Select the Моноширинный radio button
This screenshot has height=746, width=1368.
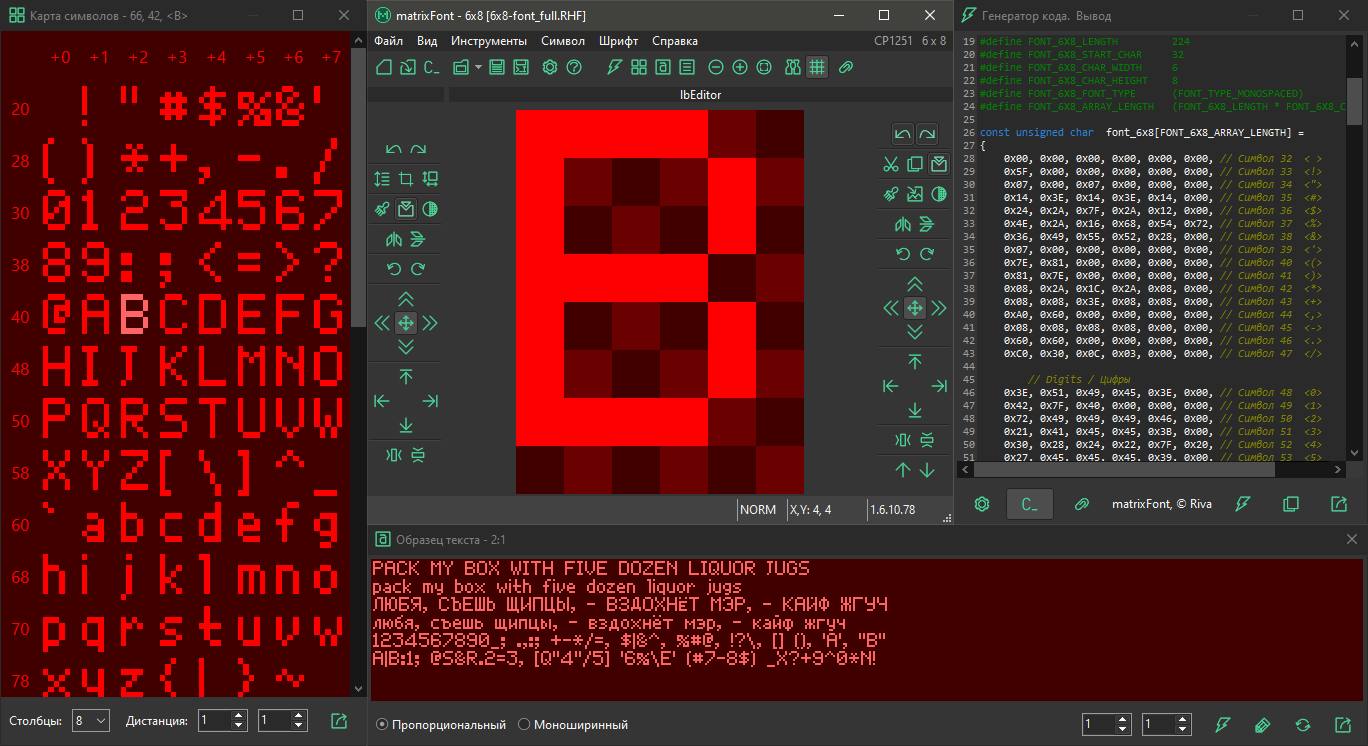pyautogui.click(x=524, y=725)
